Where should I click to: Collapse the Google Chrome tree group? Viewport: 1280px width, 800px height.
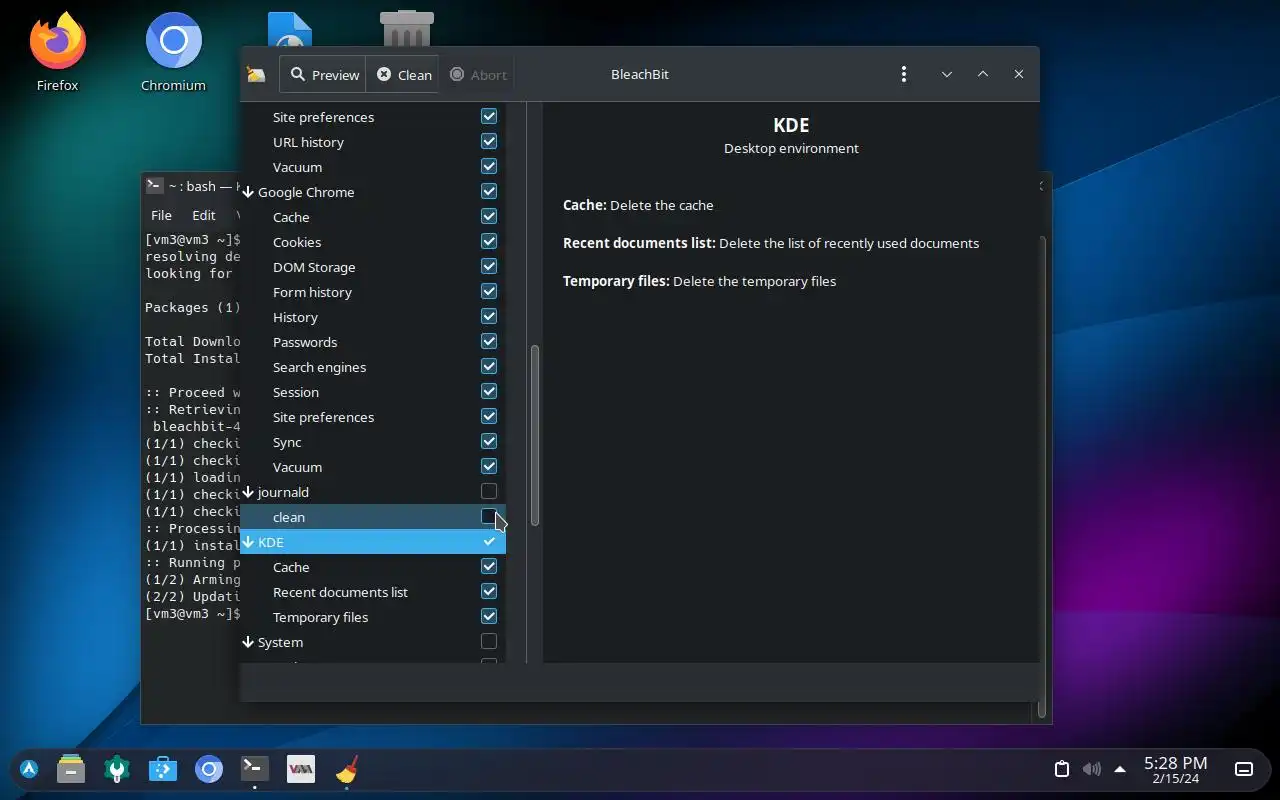point(248,192)
